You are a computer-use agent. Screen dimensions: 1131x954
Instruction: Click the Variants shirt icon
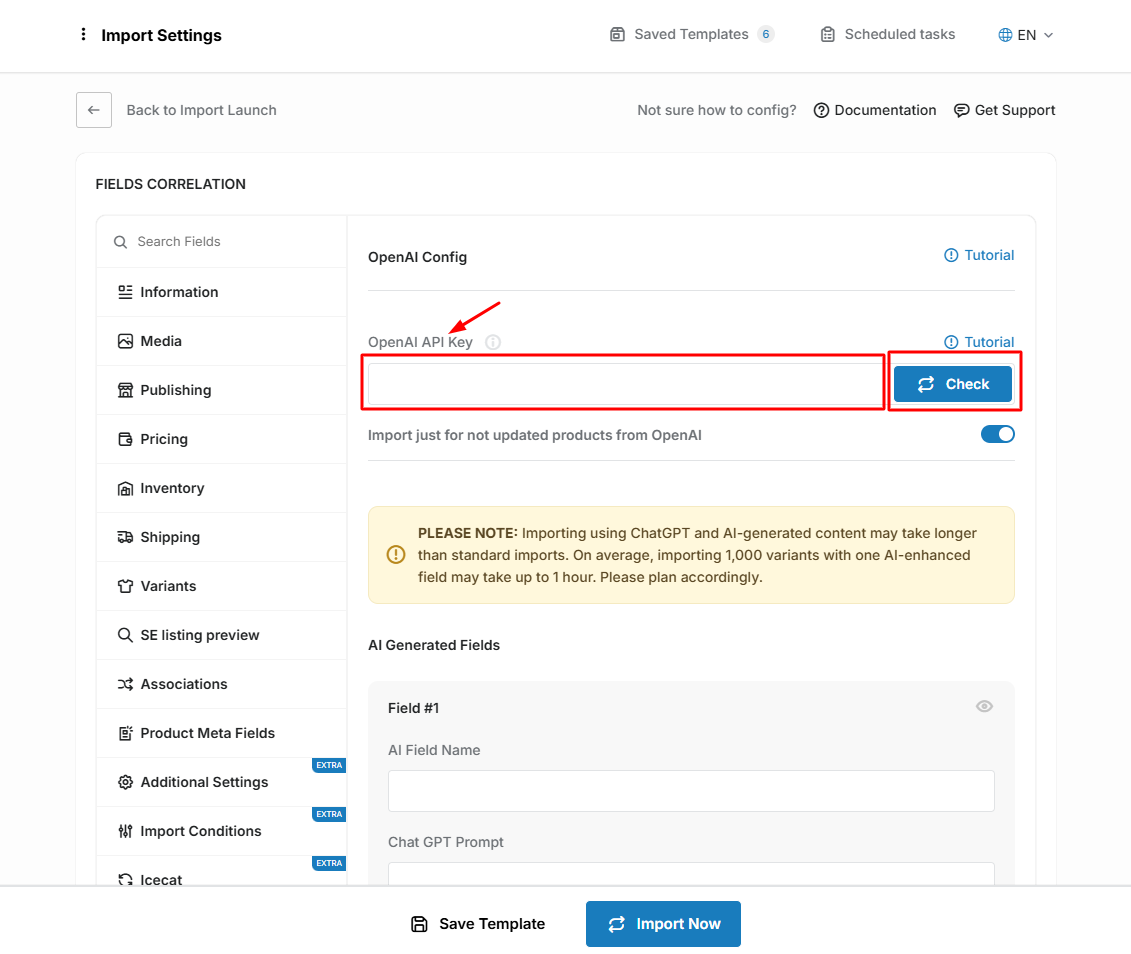(x=126, y=586)
